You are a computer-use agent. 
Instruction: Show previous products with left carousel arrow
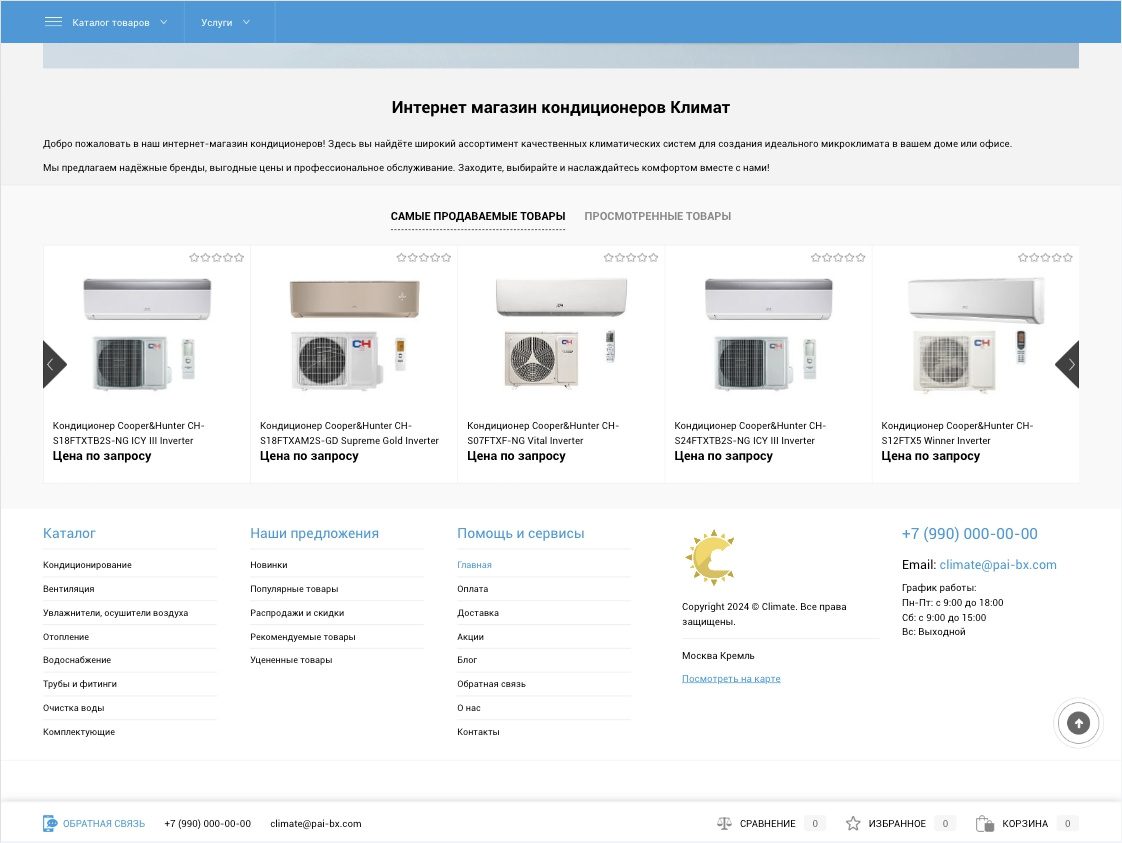point(54,364)
